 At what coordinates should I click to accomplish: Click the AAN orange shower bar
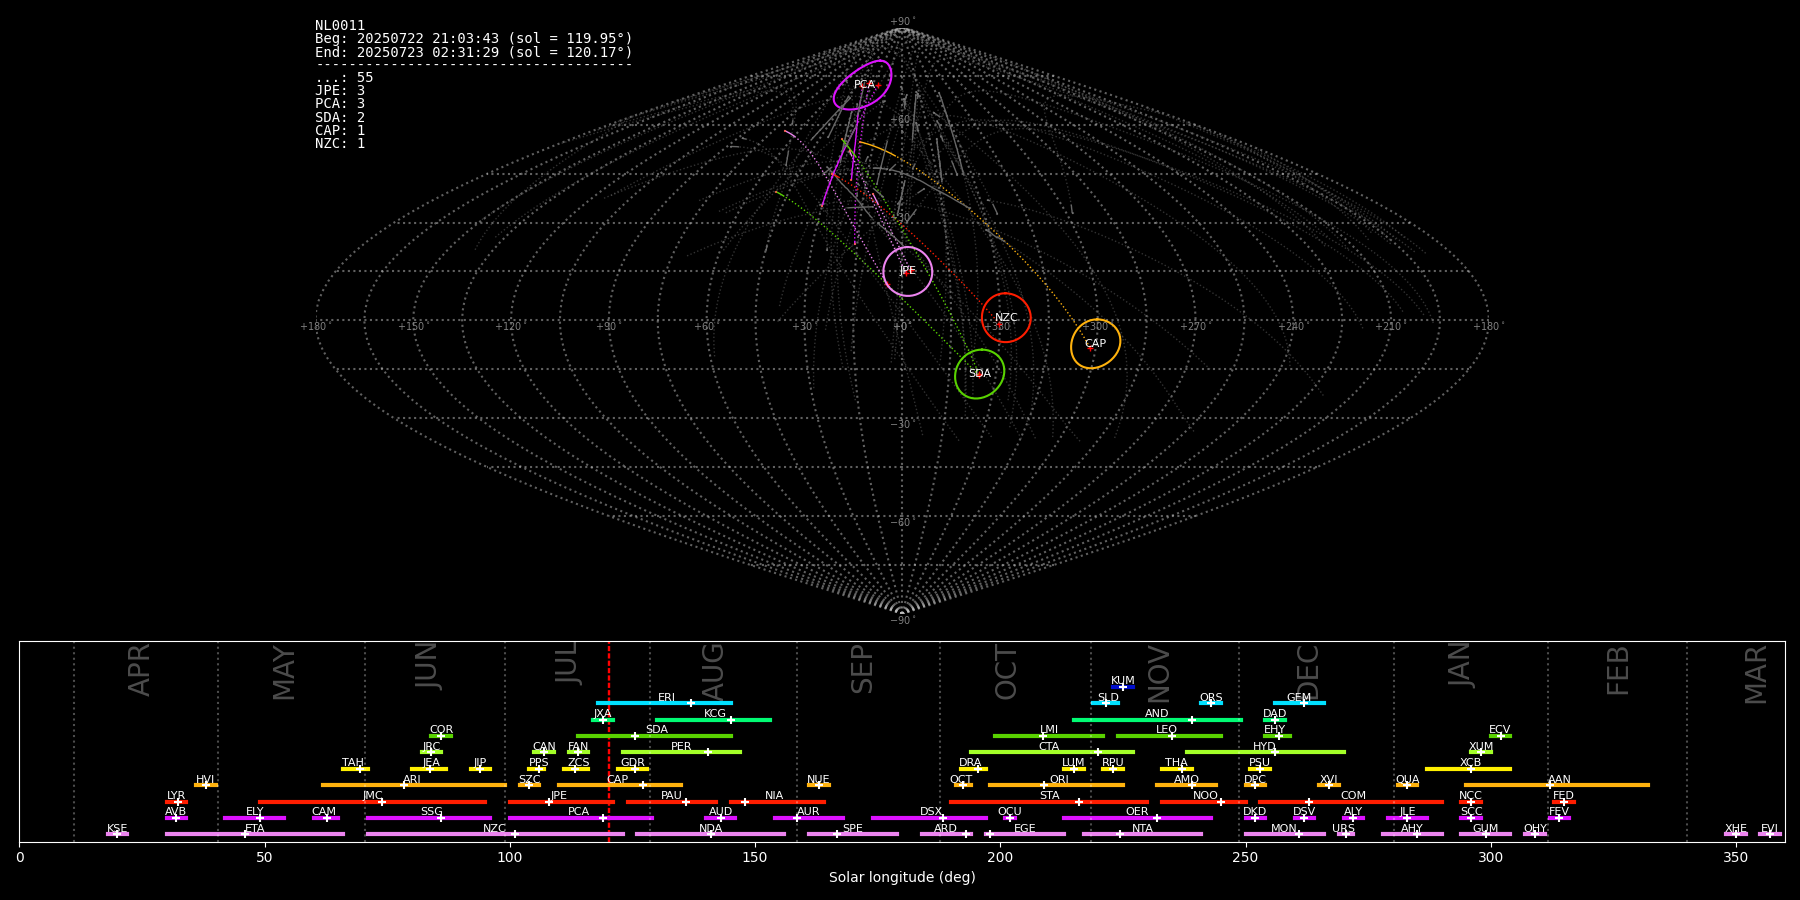click(x=1557, y=785)
